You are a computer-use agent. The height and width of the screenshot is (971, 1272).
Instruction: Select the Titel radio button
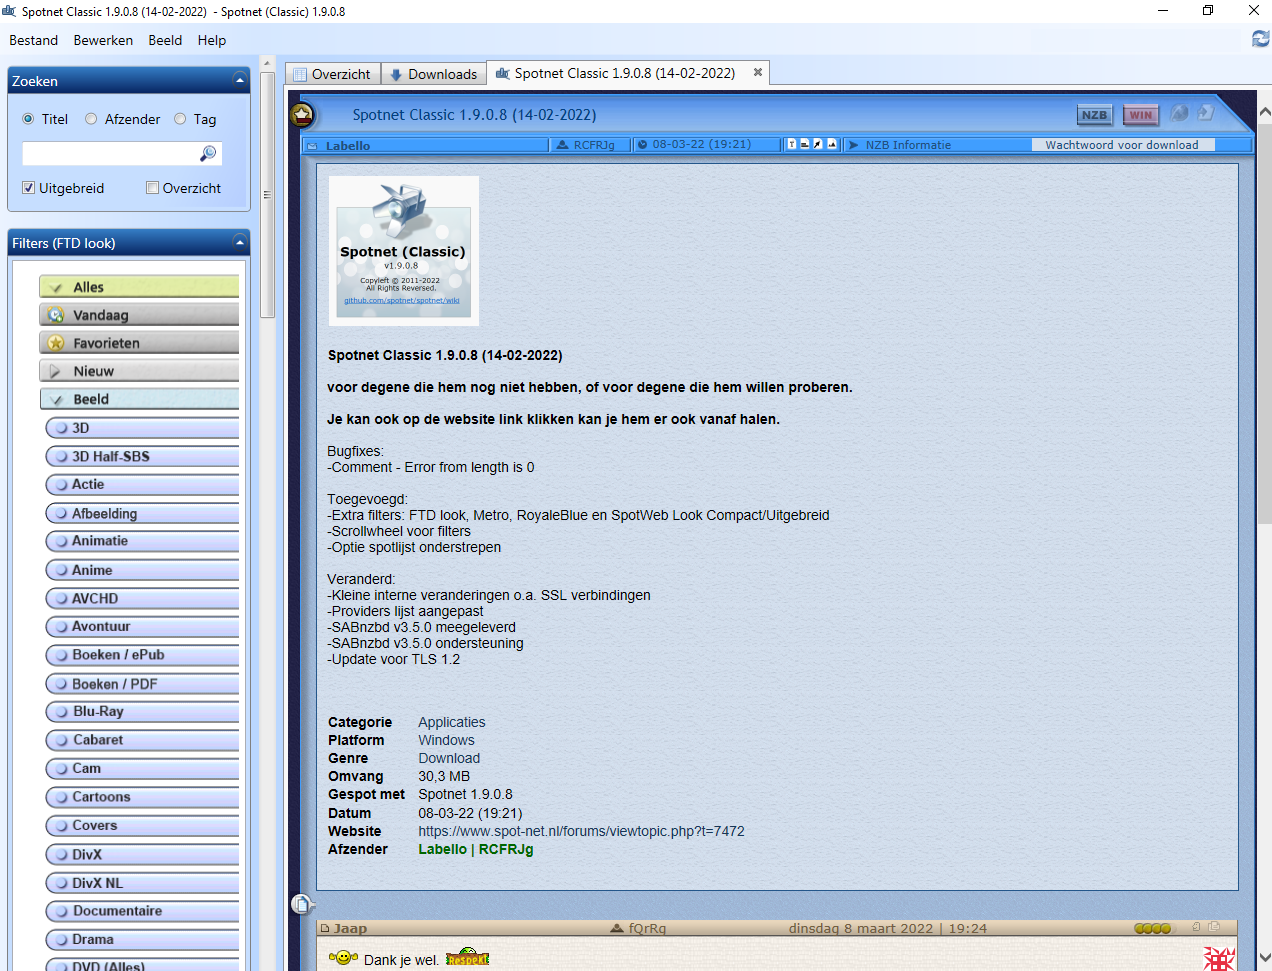coord(28,119)
